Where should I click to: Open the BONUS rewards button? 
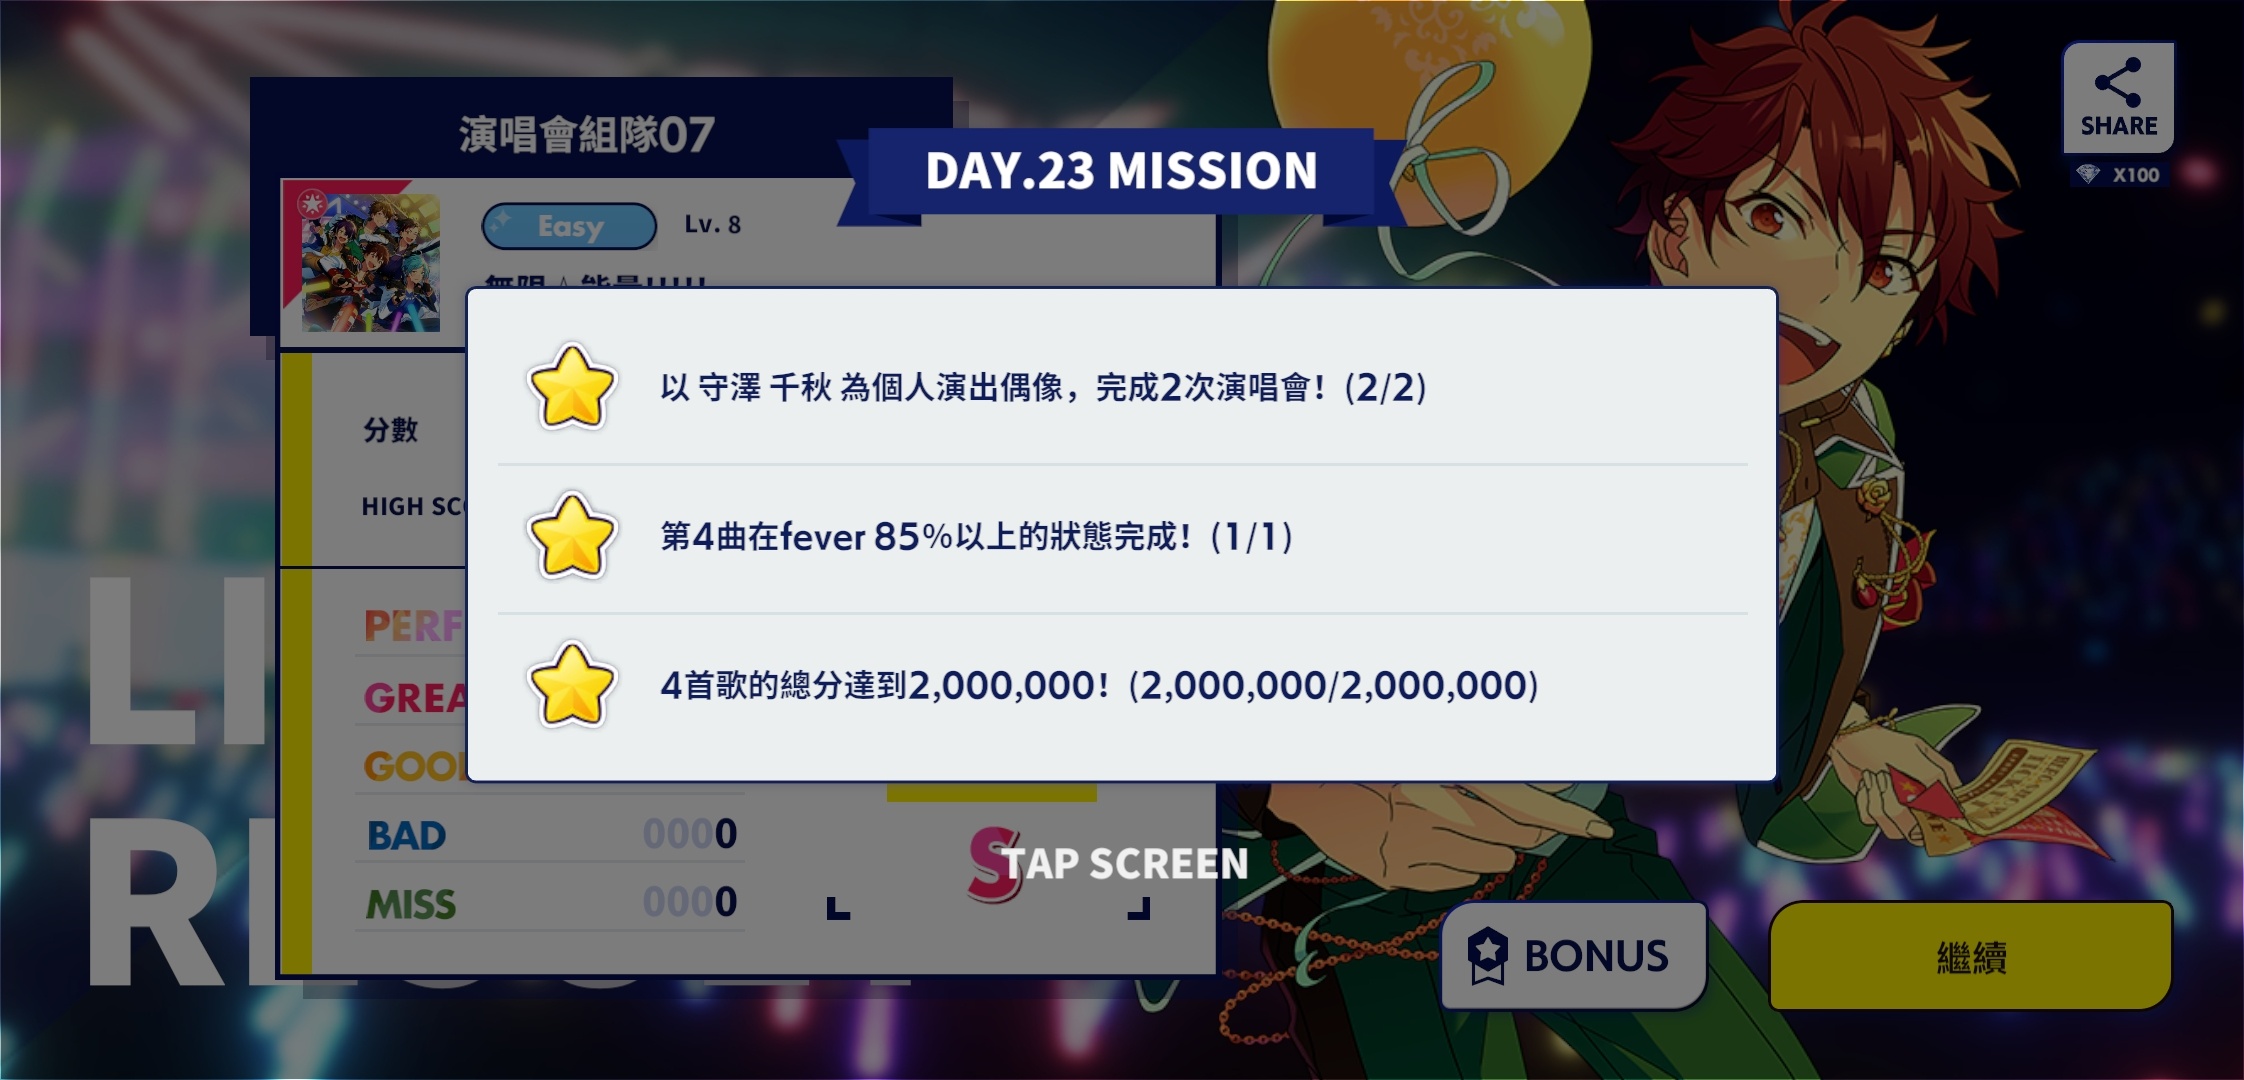tap(1573, 956)
